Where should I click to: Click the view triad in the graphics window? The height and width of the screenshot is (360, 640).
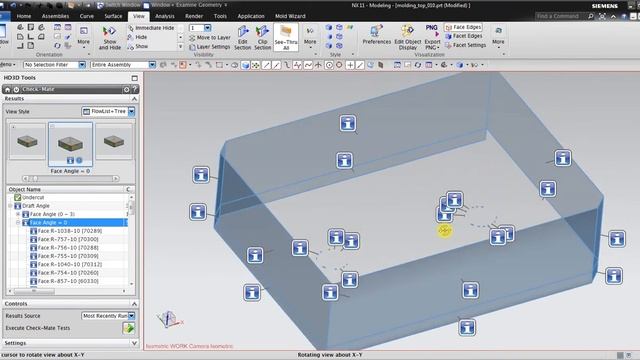[x=169, y=319]
